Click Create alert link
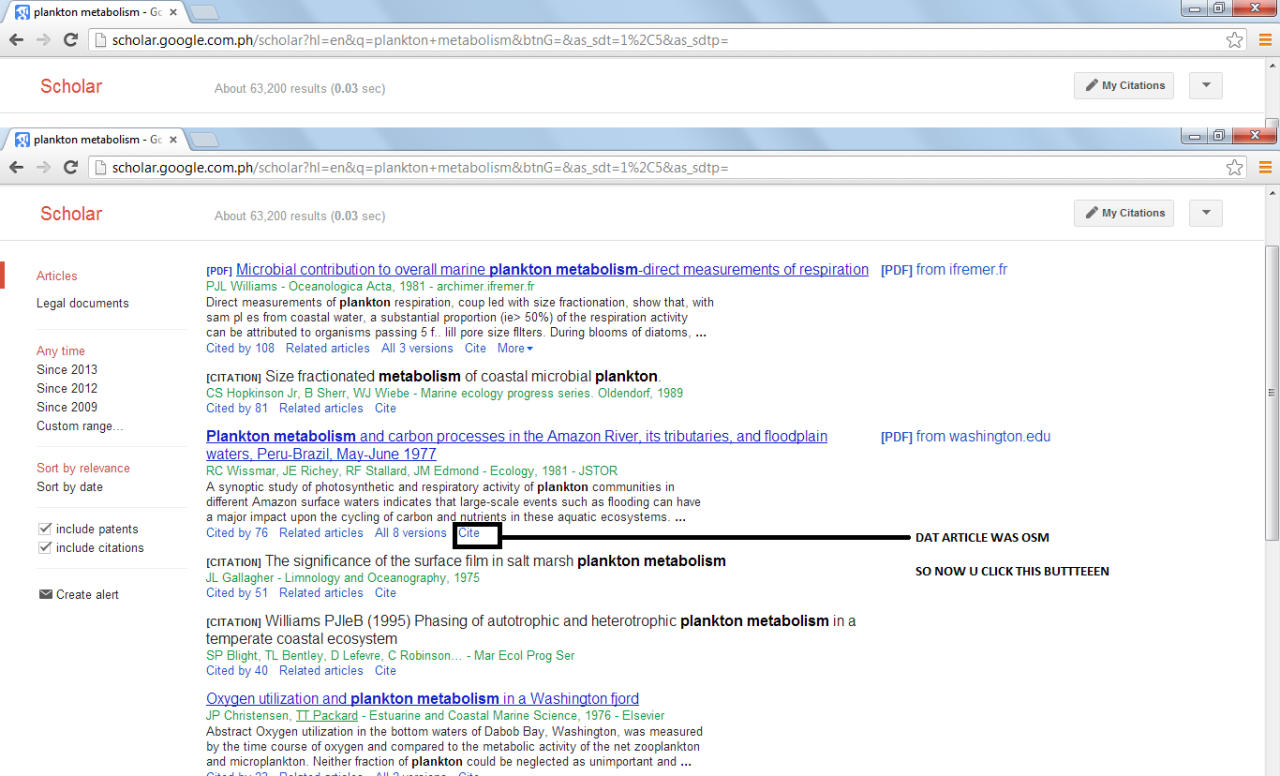Viewport: 1280px width, 776px height. tap(87, 594)
